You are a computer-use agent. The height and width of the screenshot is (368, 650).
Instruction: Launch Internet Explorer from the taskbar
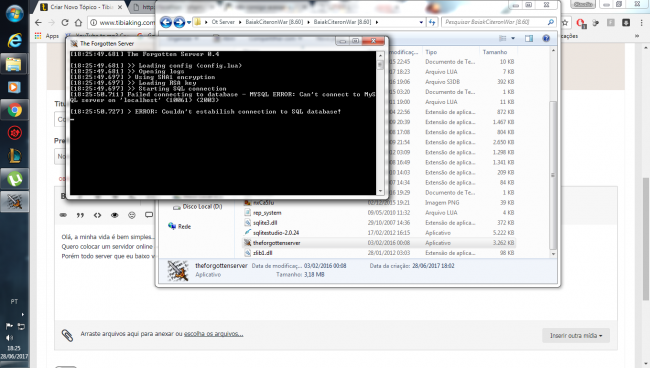point(15,40)
